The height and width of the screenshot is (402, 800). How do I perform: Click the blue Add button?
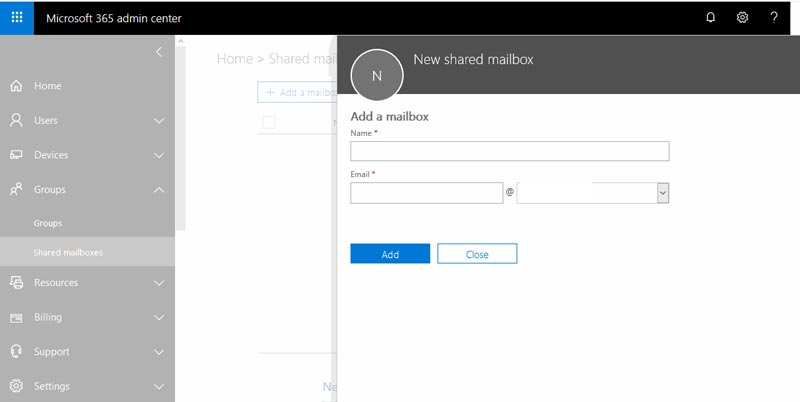pos(390,254)
